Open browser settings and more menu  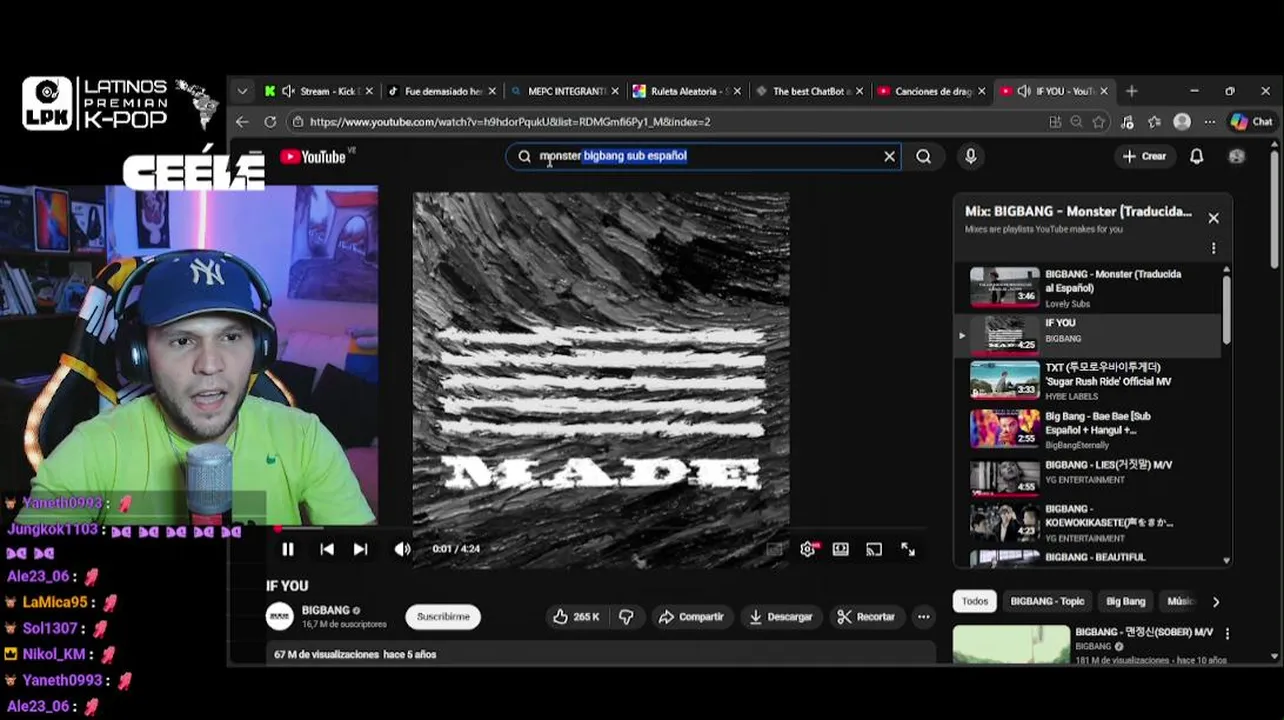tap(1210, 122)
